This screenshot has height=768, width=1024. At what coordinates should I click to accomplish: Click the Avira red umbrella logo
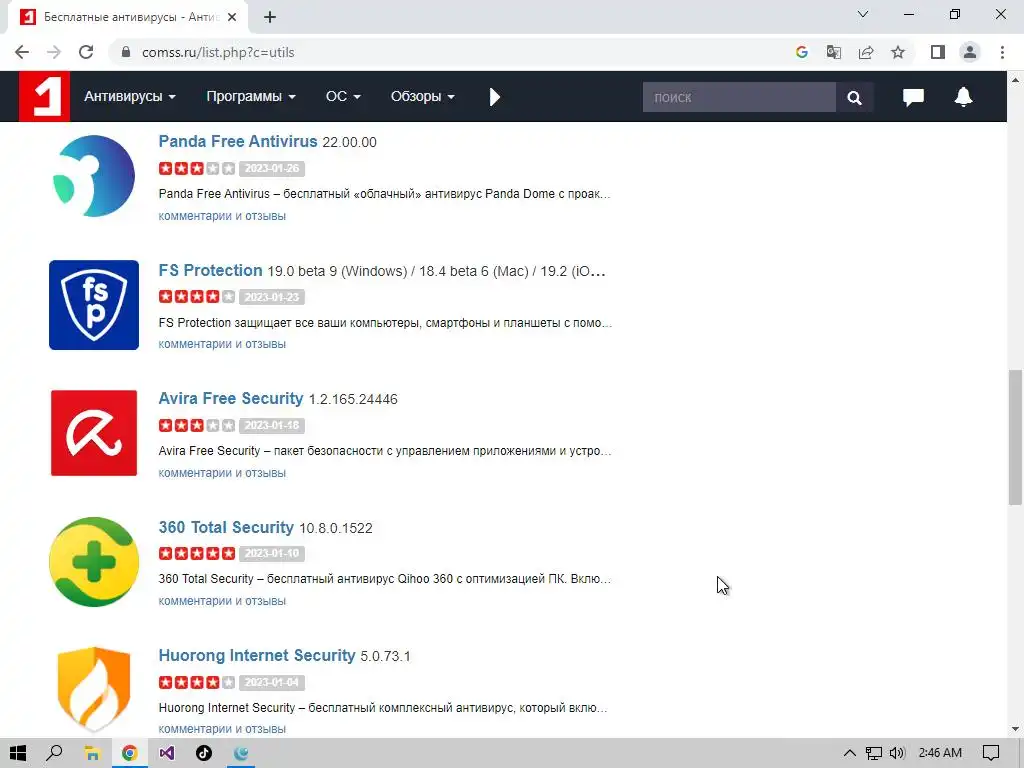[94, 433]
